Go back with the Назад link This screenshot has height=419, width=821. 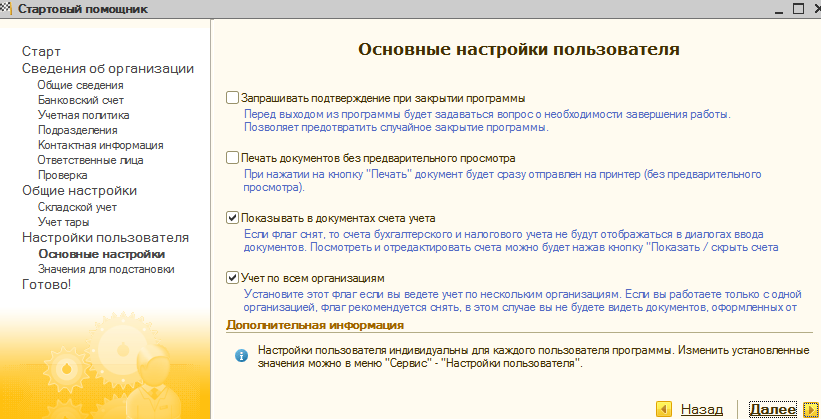702,410
